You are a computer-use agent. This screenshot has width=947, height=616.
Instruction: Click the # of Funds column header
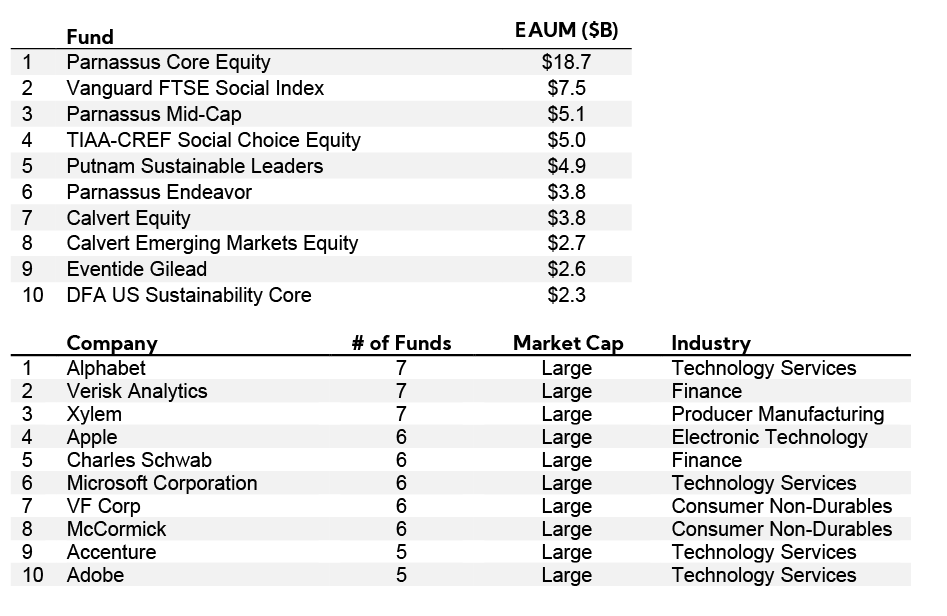pos(401,343)
